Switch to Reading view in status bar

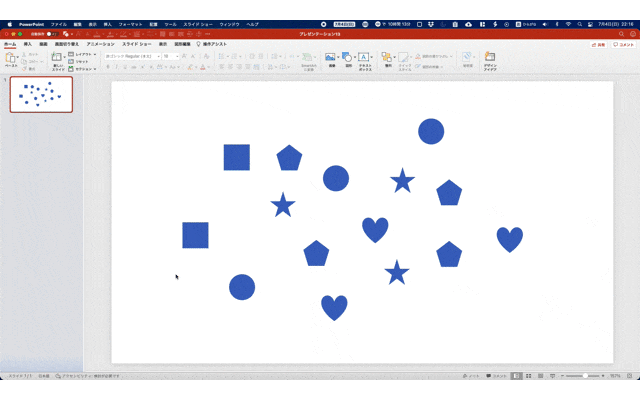coord(540,376)
